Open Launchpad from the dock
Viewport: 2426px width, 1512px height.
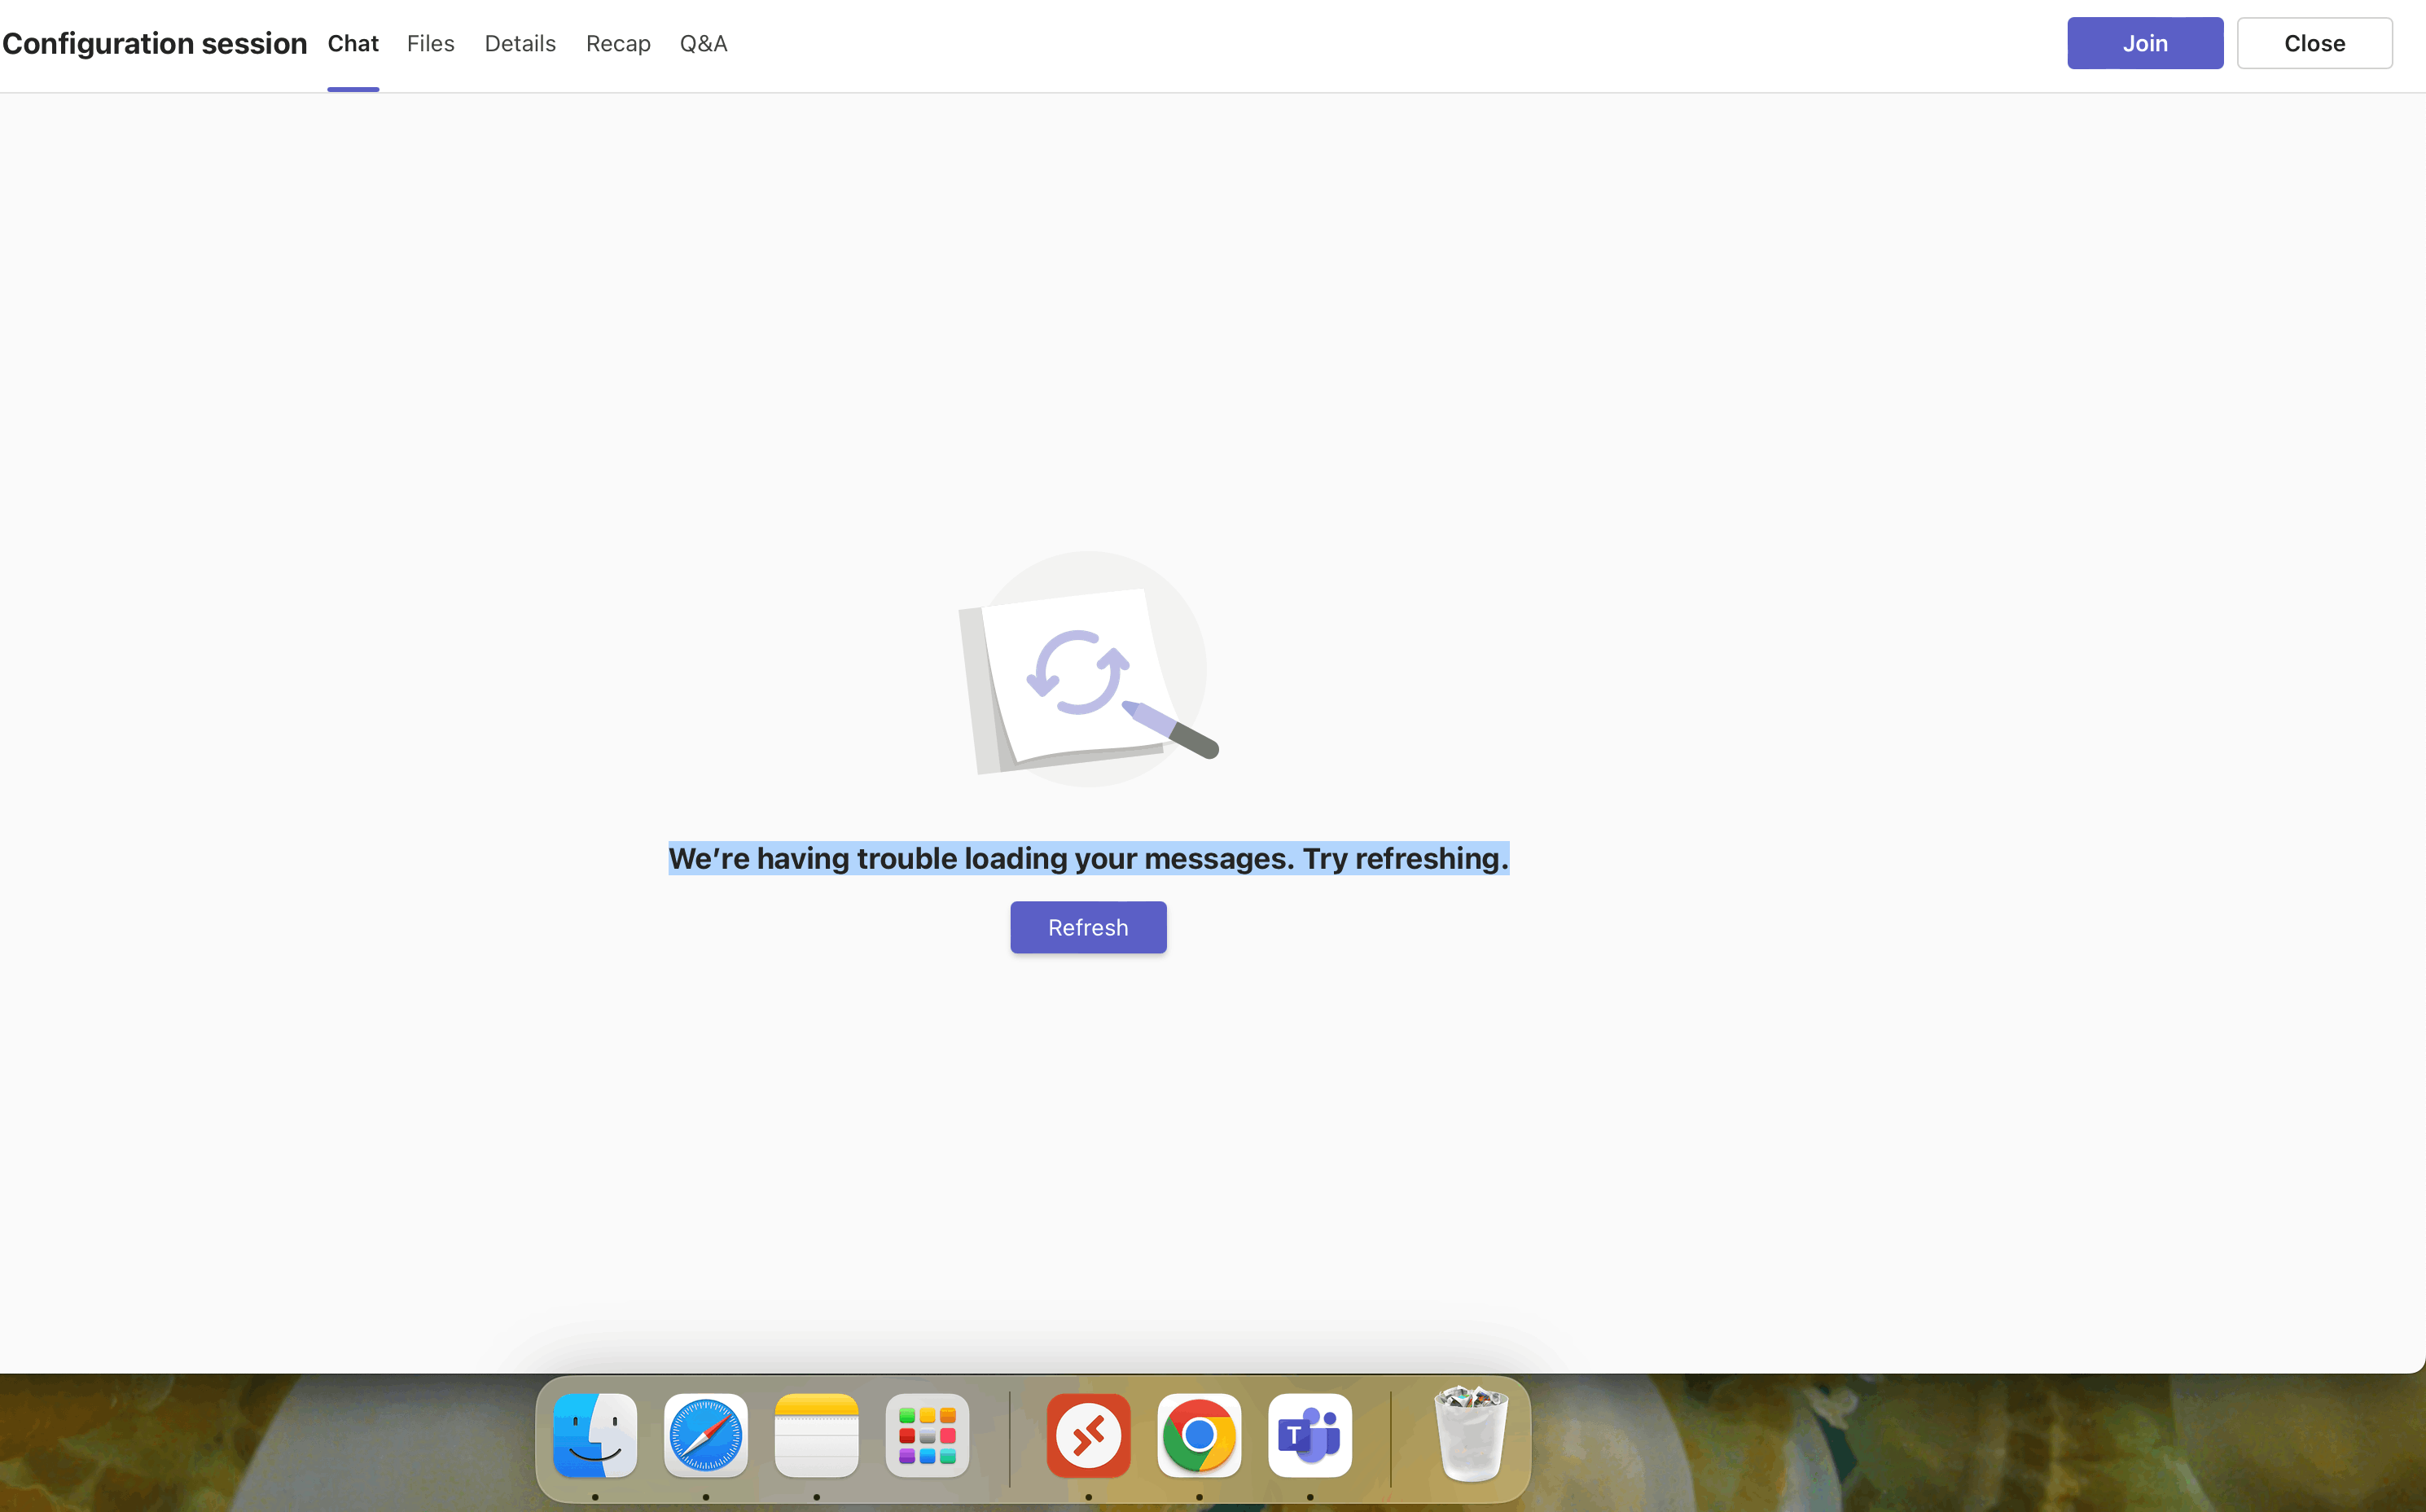point(927,1435)
